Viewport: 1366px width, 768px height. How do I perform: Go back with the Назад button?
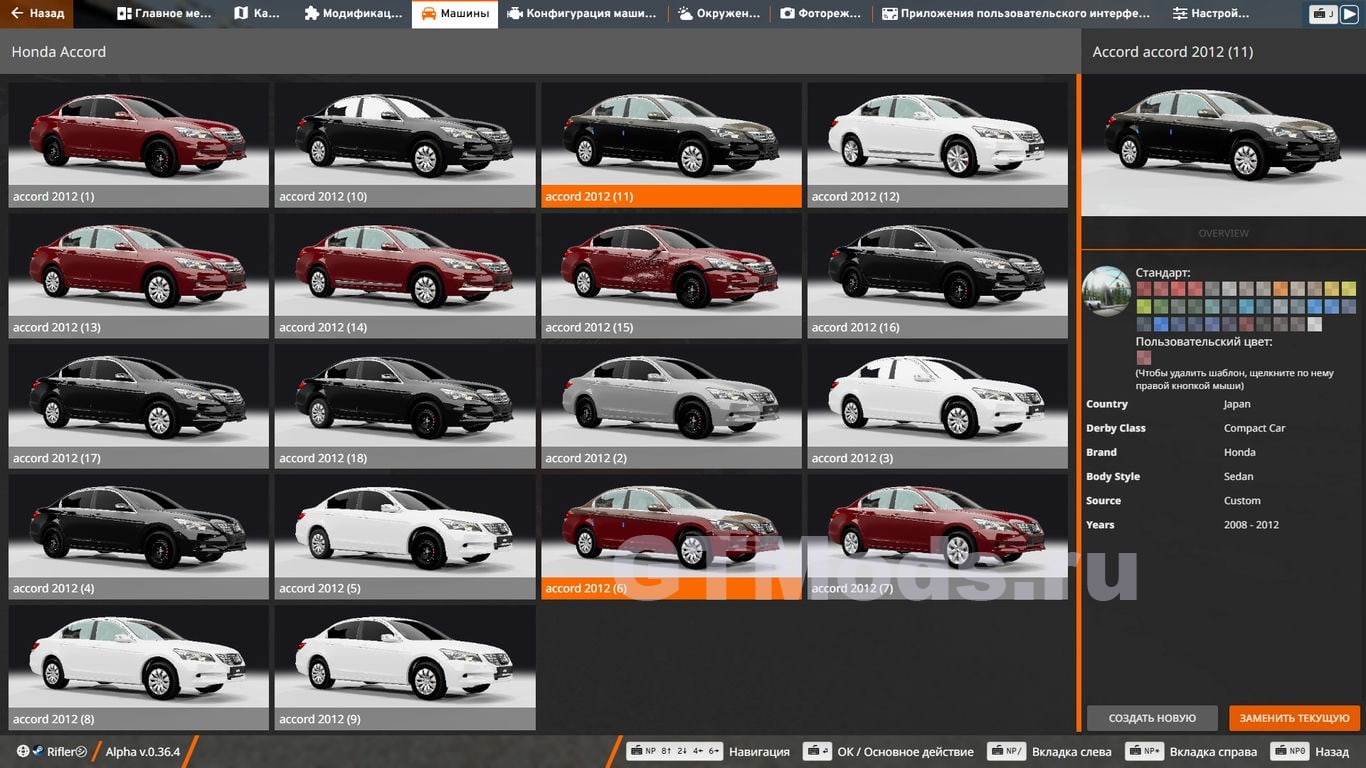37,14
